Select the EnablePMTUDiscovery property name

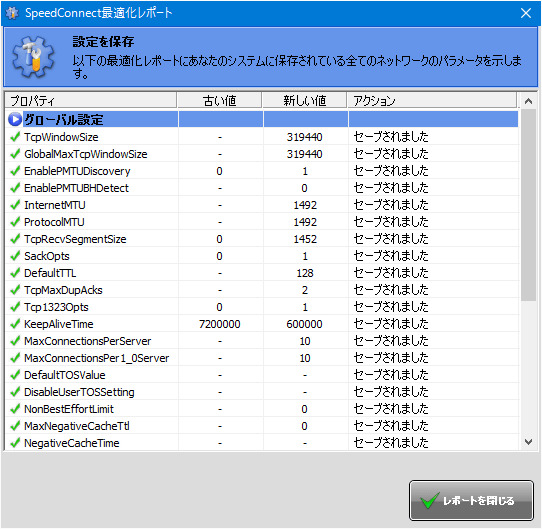point(77,171)
